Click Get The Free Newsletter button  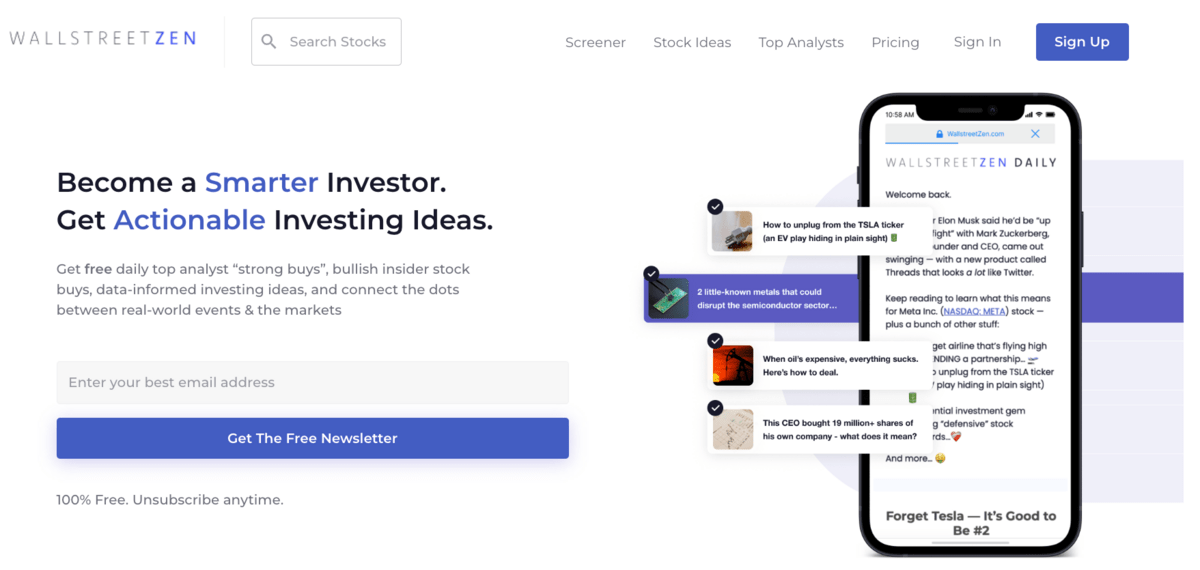point(313,438)
